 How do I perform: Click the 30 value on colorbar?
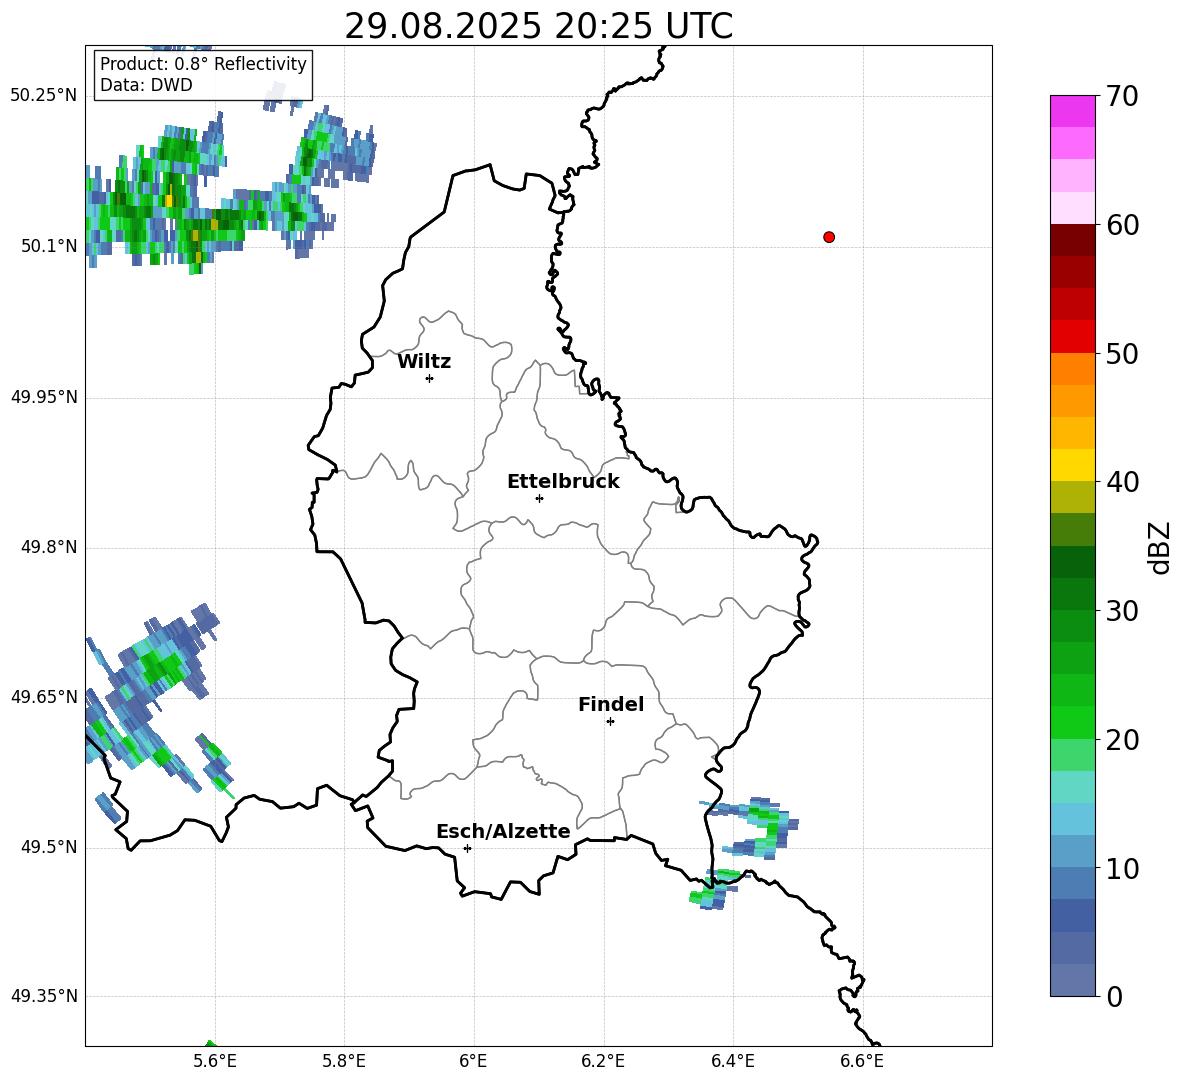pyautogui.click(x=1122, y=611)
